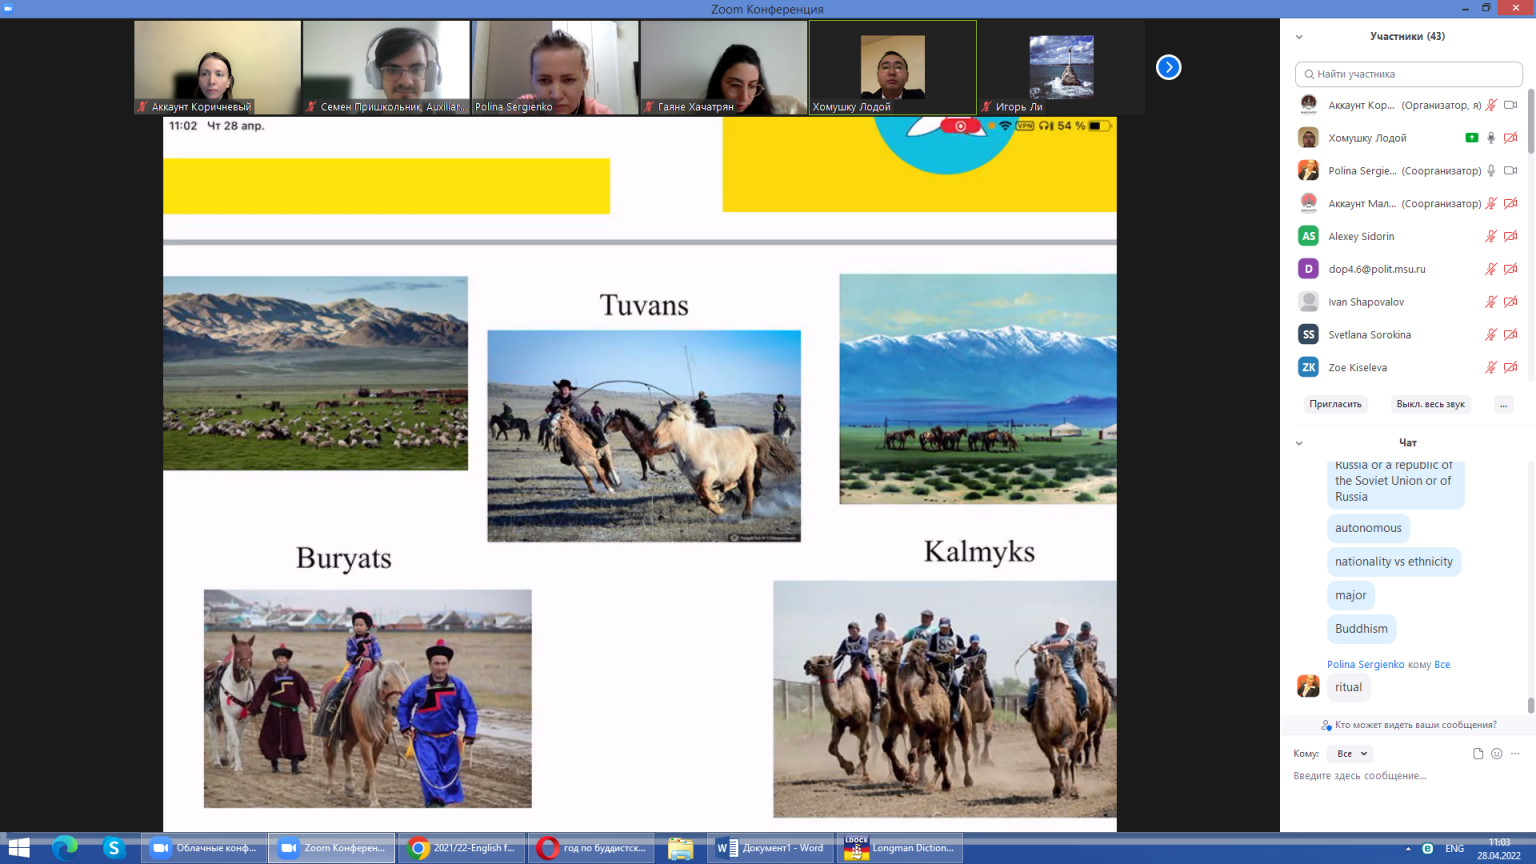The width and height of the screenshot is (1536, 864).
Task: Click Хомушку Лодой's screen share indicator
Action: 1471,138
